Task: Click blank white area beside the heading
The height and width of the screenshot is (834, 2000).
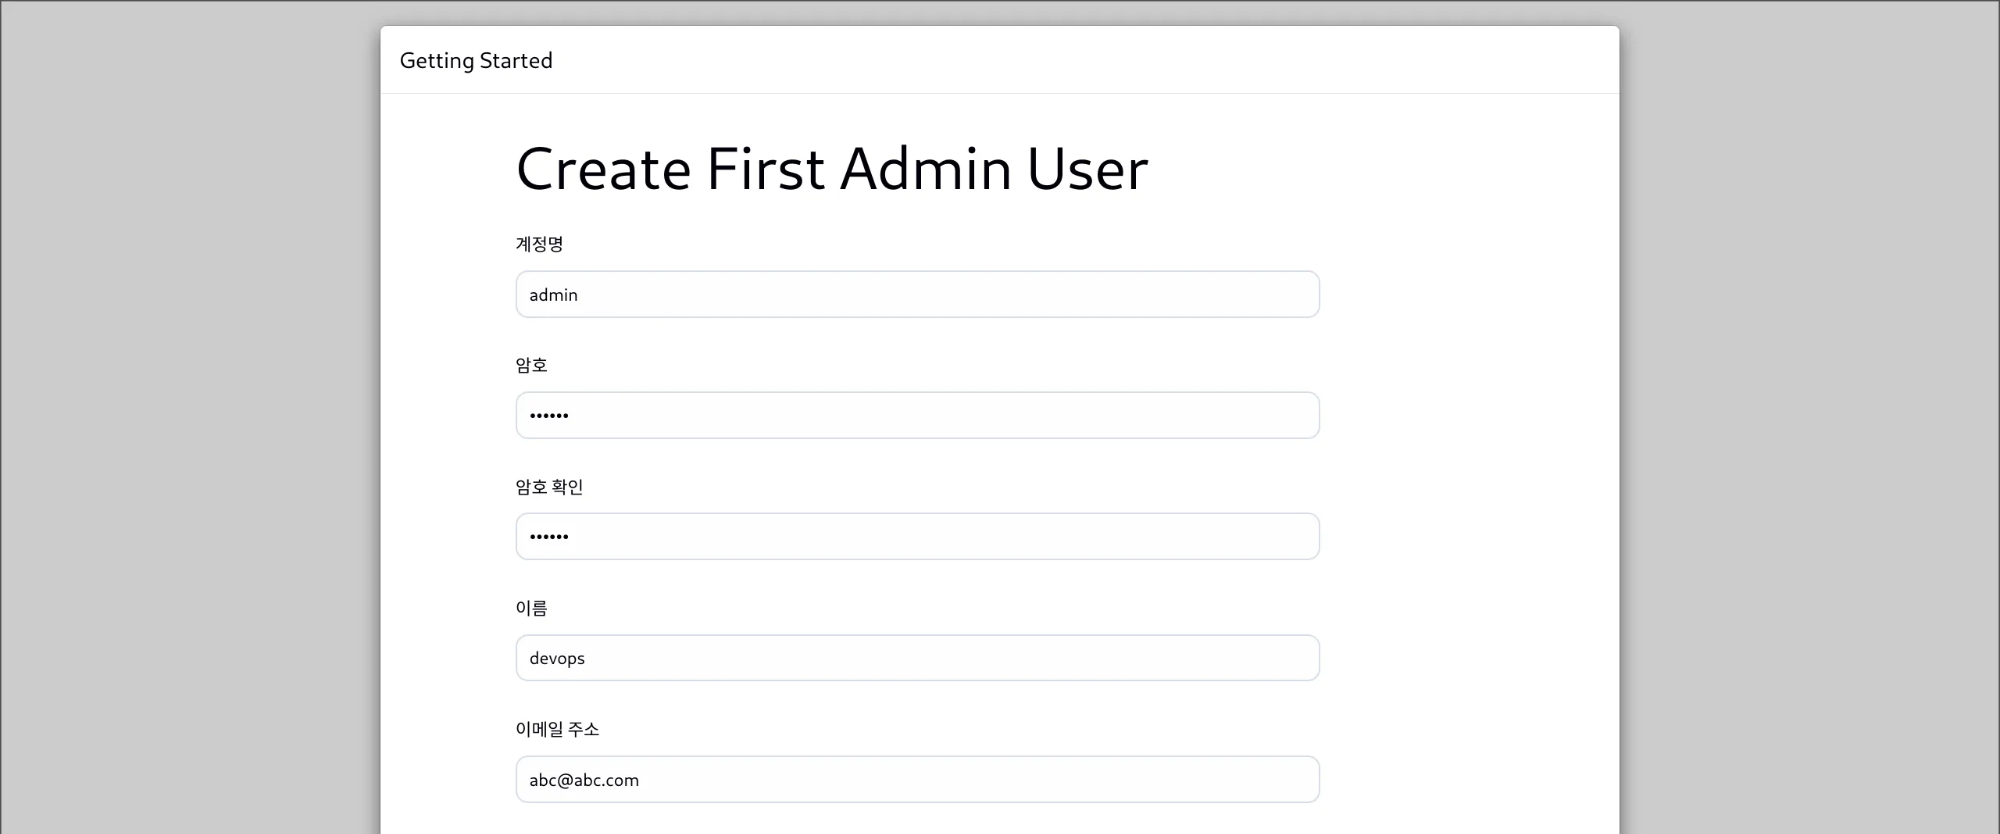Action: (x=1380, y=168)
